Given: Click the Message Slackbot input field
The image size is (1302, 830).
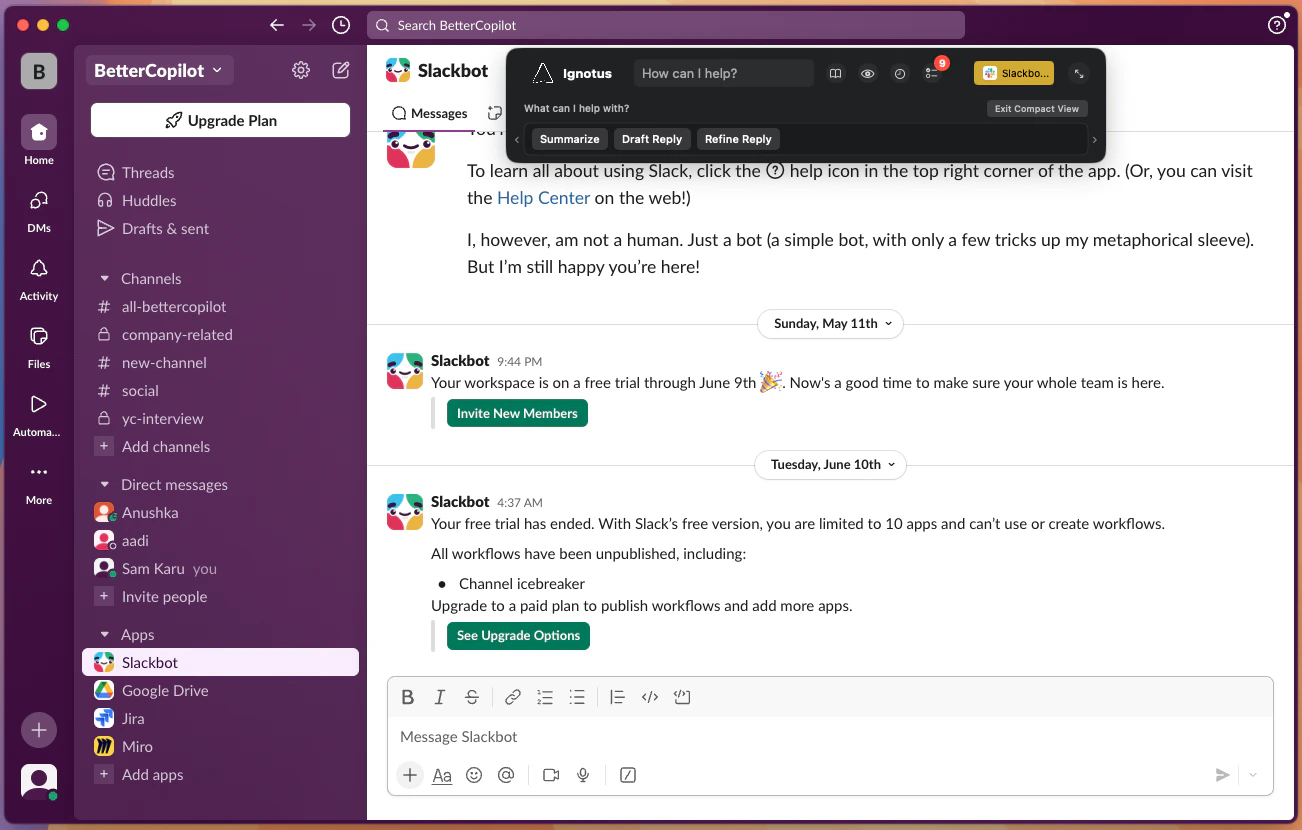Looking at the screenshot, I should [x=700, y=737].
